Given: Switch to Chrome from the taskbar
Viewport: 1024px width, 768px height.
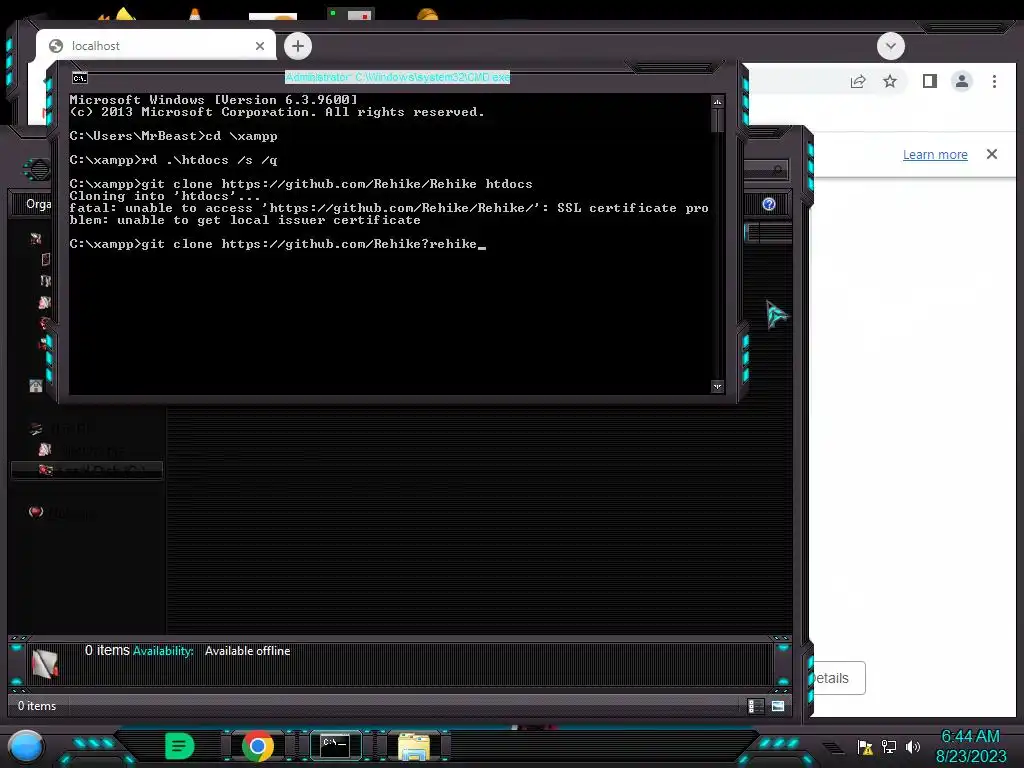Looking at the screenshot, I should (x=258, y=746).
